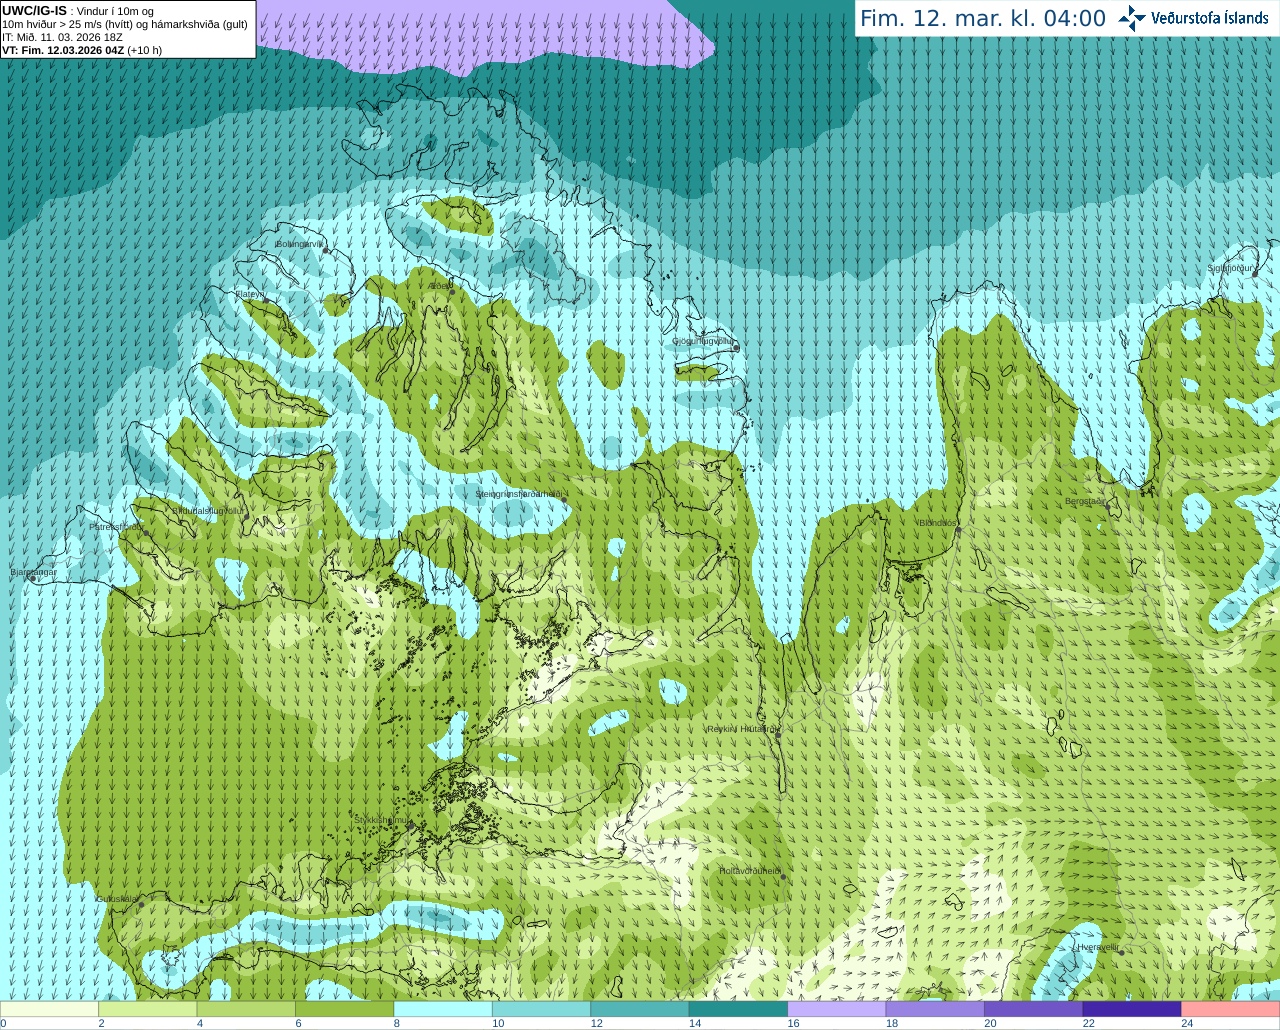Click the Bergstaðir station label
Screen dimensions: 1280x1030
click(x=1085, y=501)
